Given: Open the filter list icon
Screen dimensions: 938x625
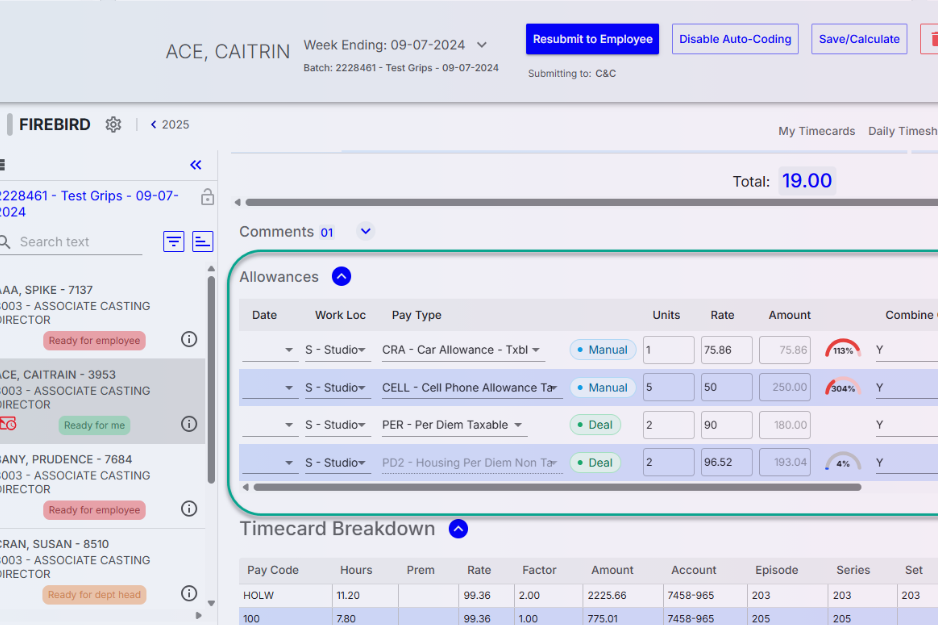Looking at the screenshot, I should pos(174,241).
